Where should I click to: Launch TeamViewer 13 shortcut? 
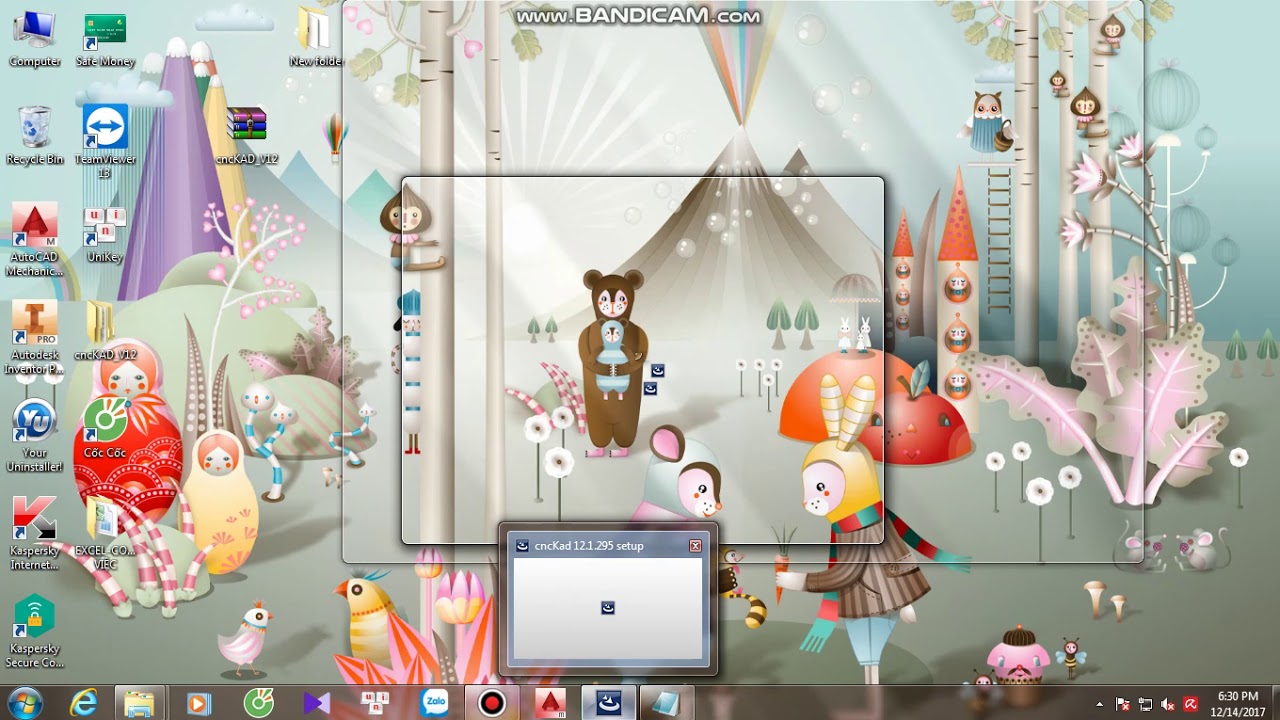(104, 141)
